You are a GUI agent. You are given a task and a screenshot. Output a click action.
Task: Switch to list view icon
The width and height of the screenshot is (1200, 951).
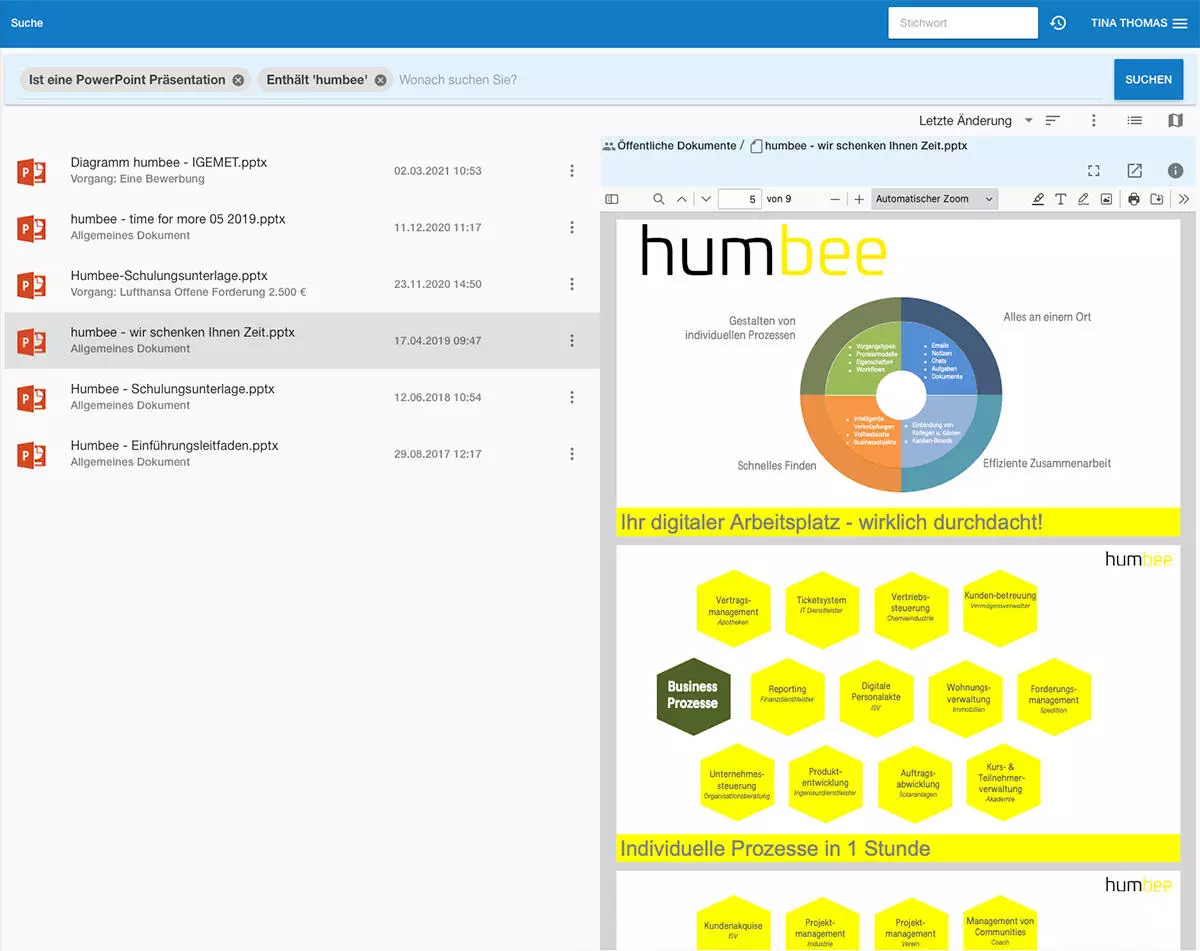(1135, 120)
